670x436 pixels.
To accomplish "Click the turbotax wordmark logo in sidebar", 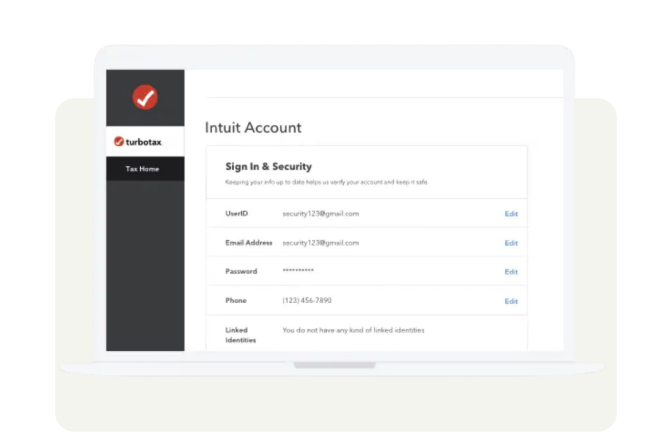I will (138, 141).
